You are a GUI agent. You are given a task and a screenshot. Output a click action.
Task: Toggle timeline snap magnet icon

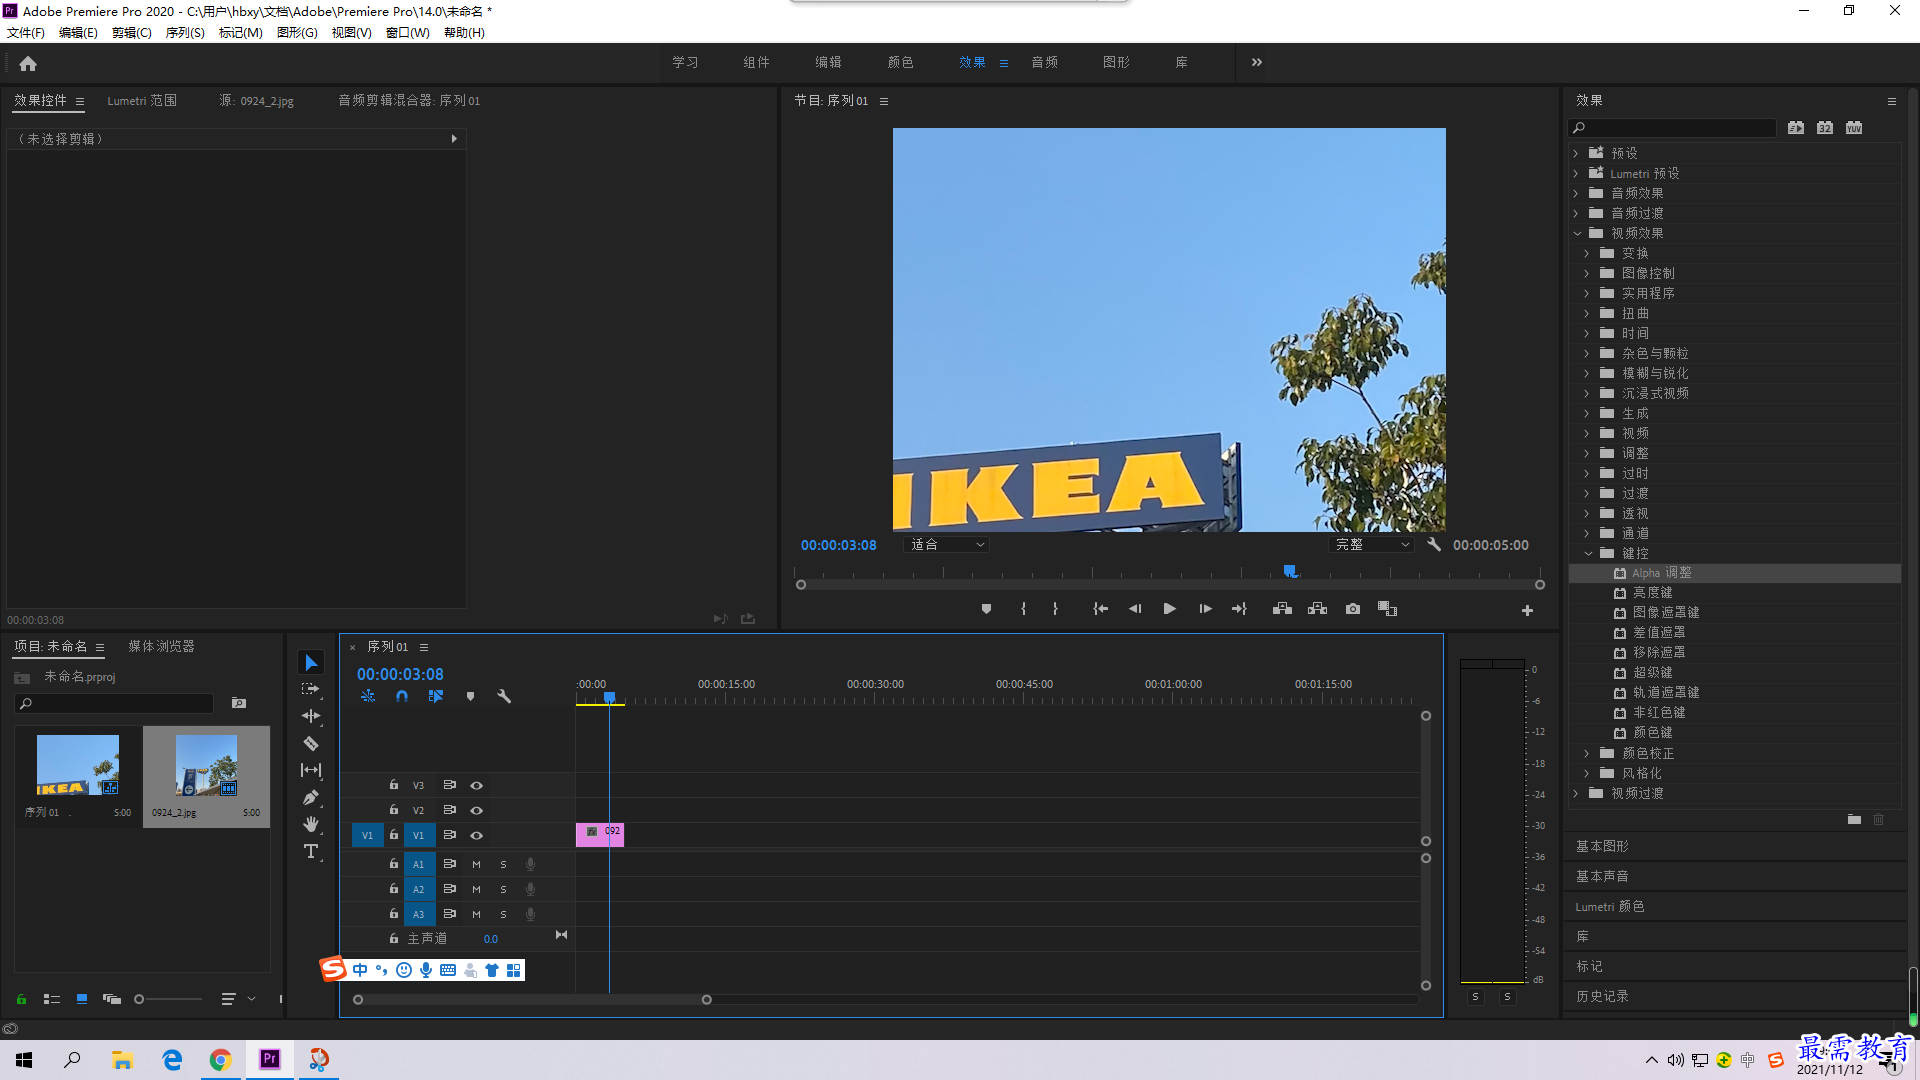coord(402,696)
